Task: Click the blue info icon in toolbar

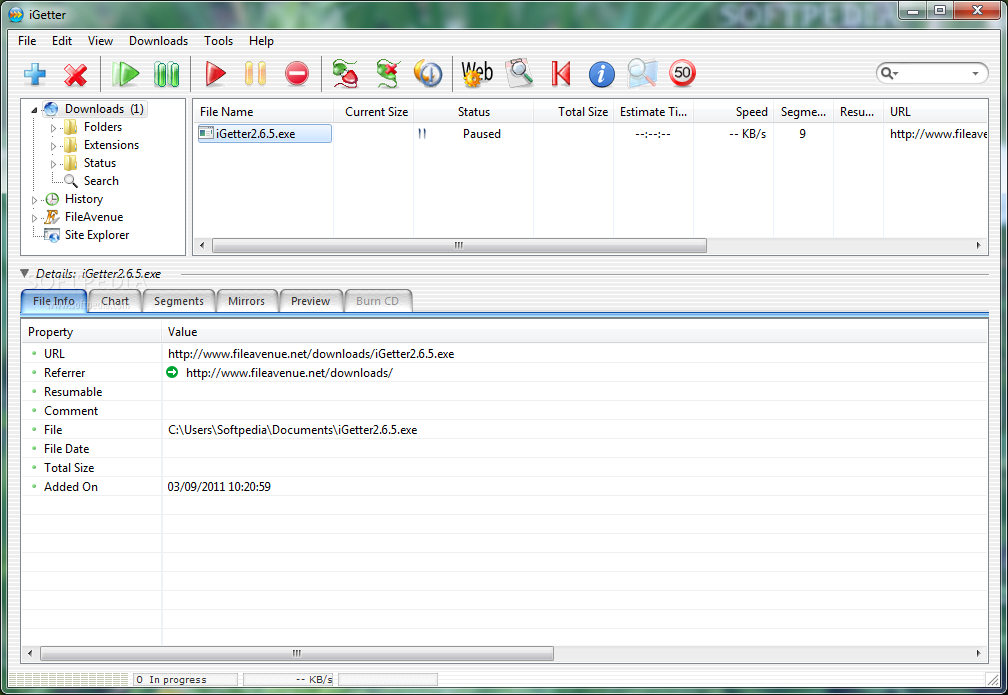Action: pos(601,74)
